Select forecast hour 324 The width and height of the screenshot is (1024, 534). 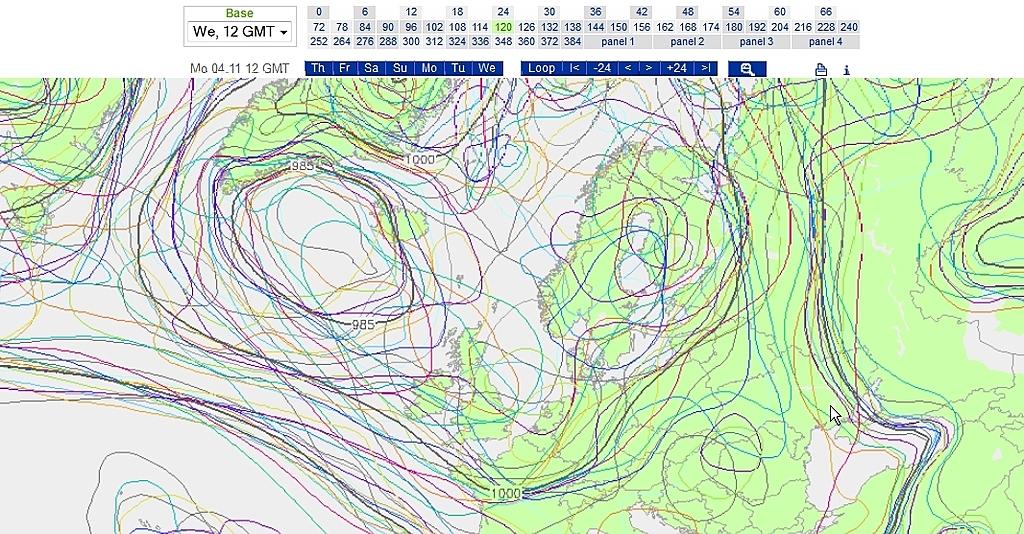coord(457,41)
